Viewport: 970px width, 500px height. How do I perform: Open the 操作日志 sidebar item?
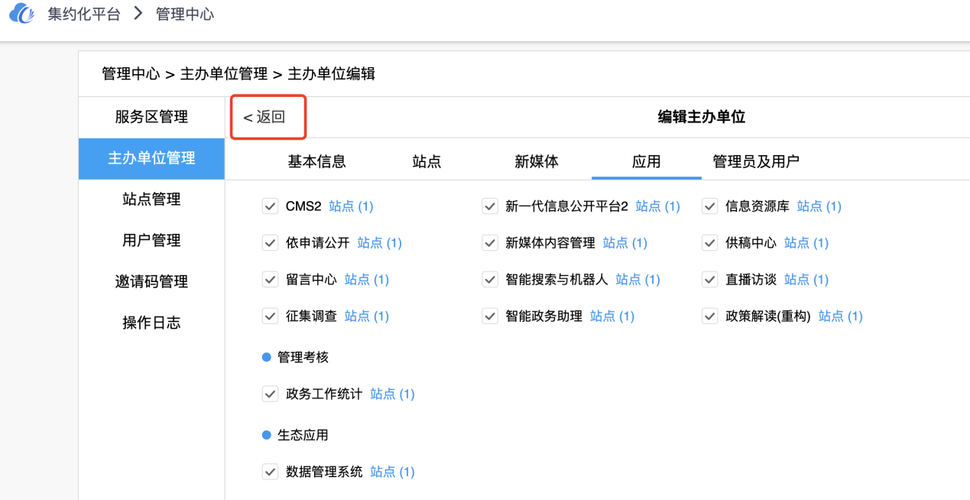pyautogui.click(x=152, y=322)
